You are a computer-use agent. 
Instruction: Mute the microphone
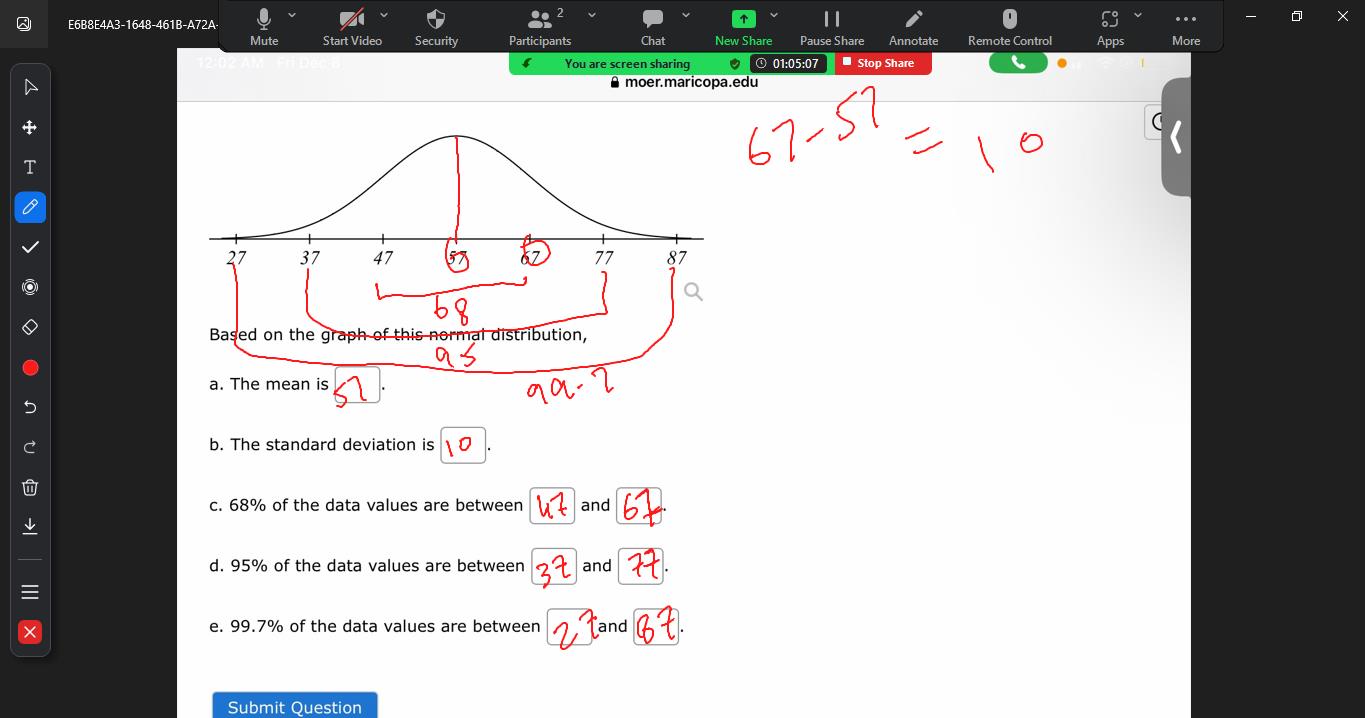click(x=264, y=26)
